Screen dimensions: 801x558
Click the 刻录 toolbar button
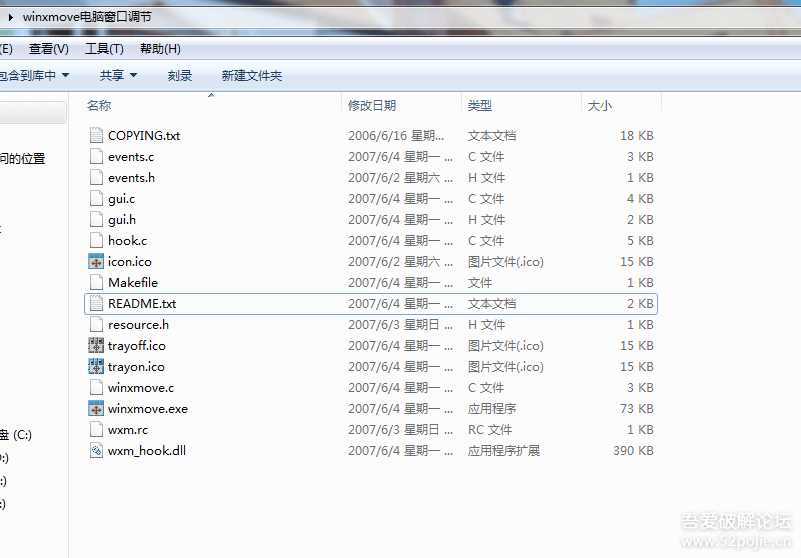tap(180, 75)
